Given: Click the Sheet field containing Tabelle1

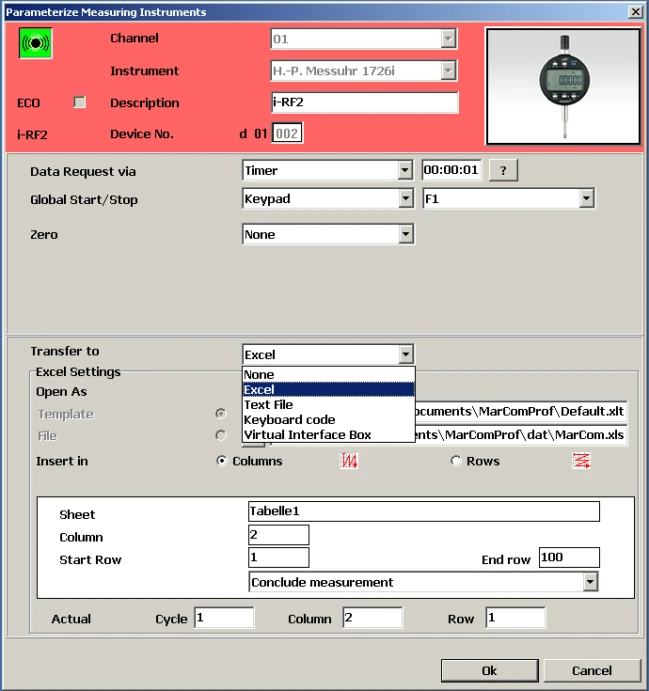Looking at the screenshot, I should [423, 511].
